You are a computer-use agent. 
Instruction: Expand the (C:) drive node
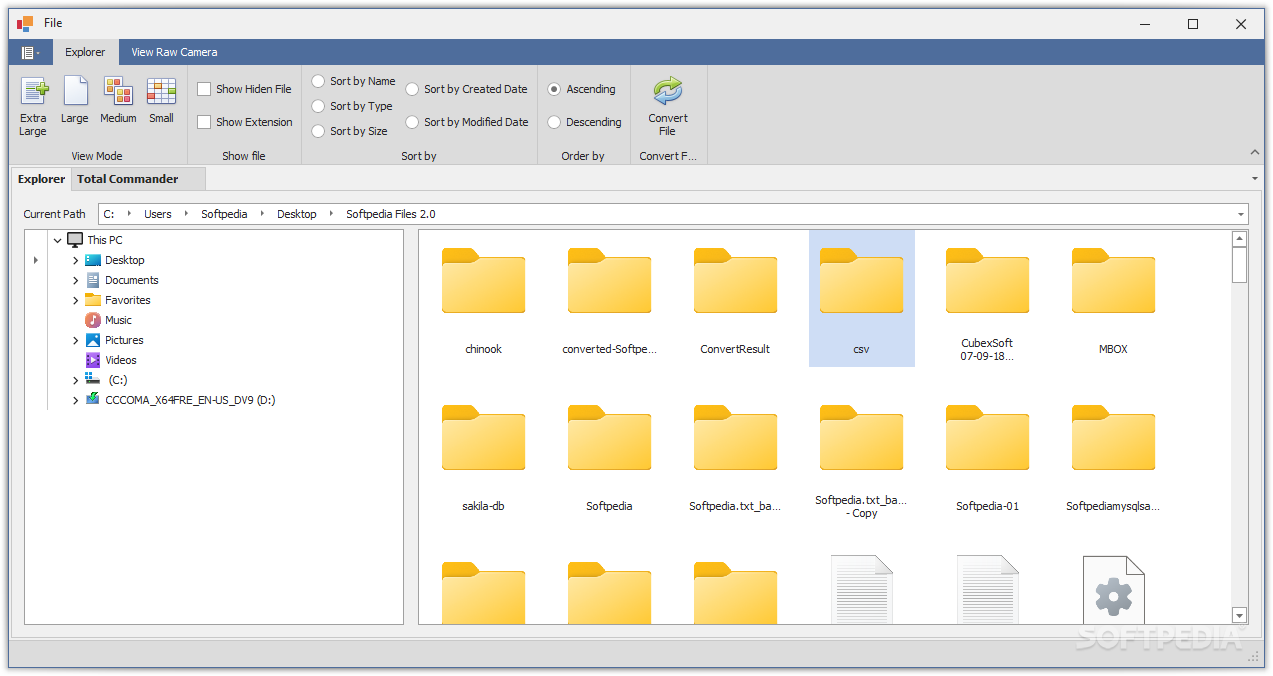click(75, 380)
